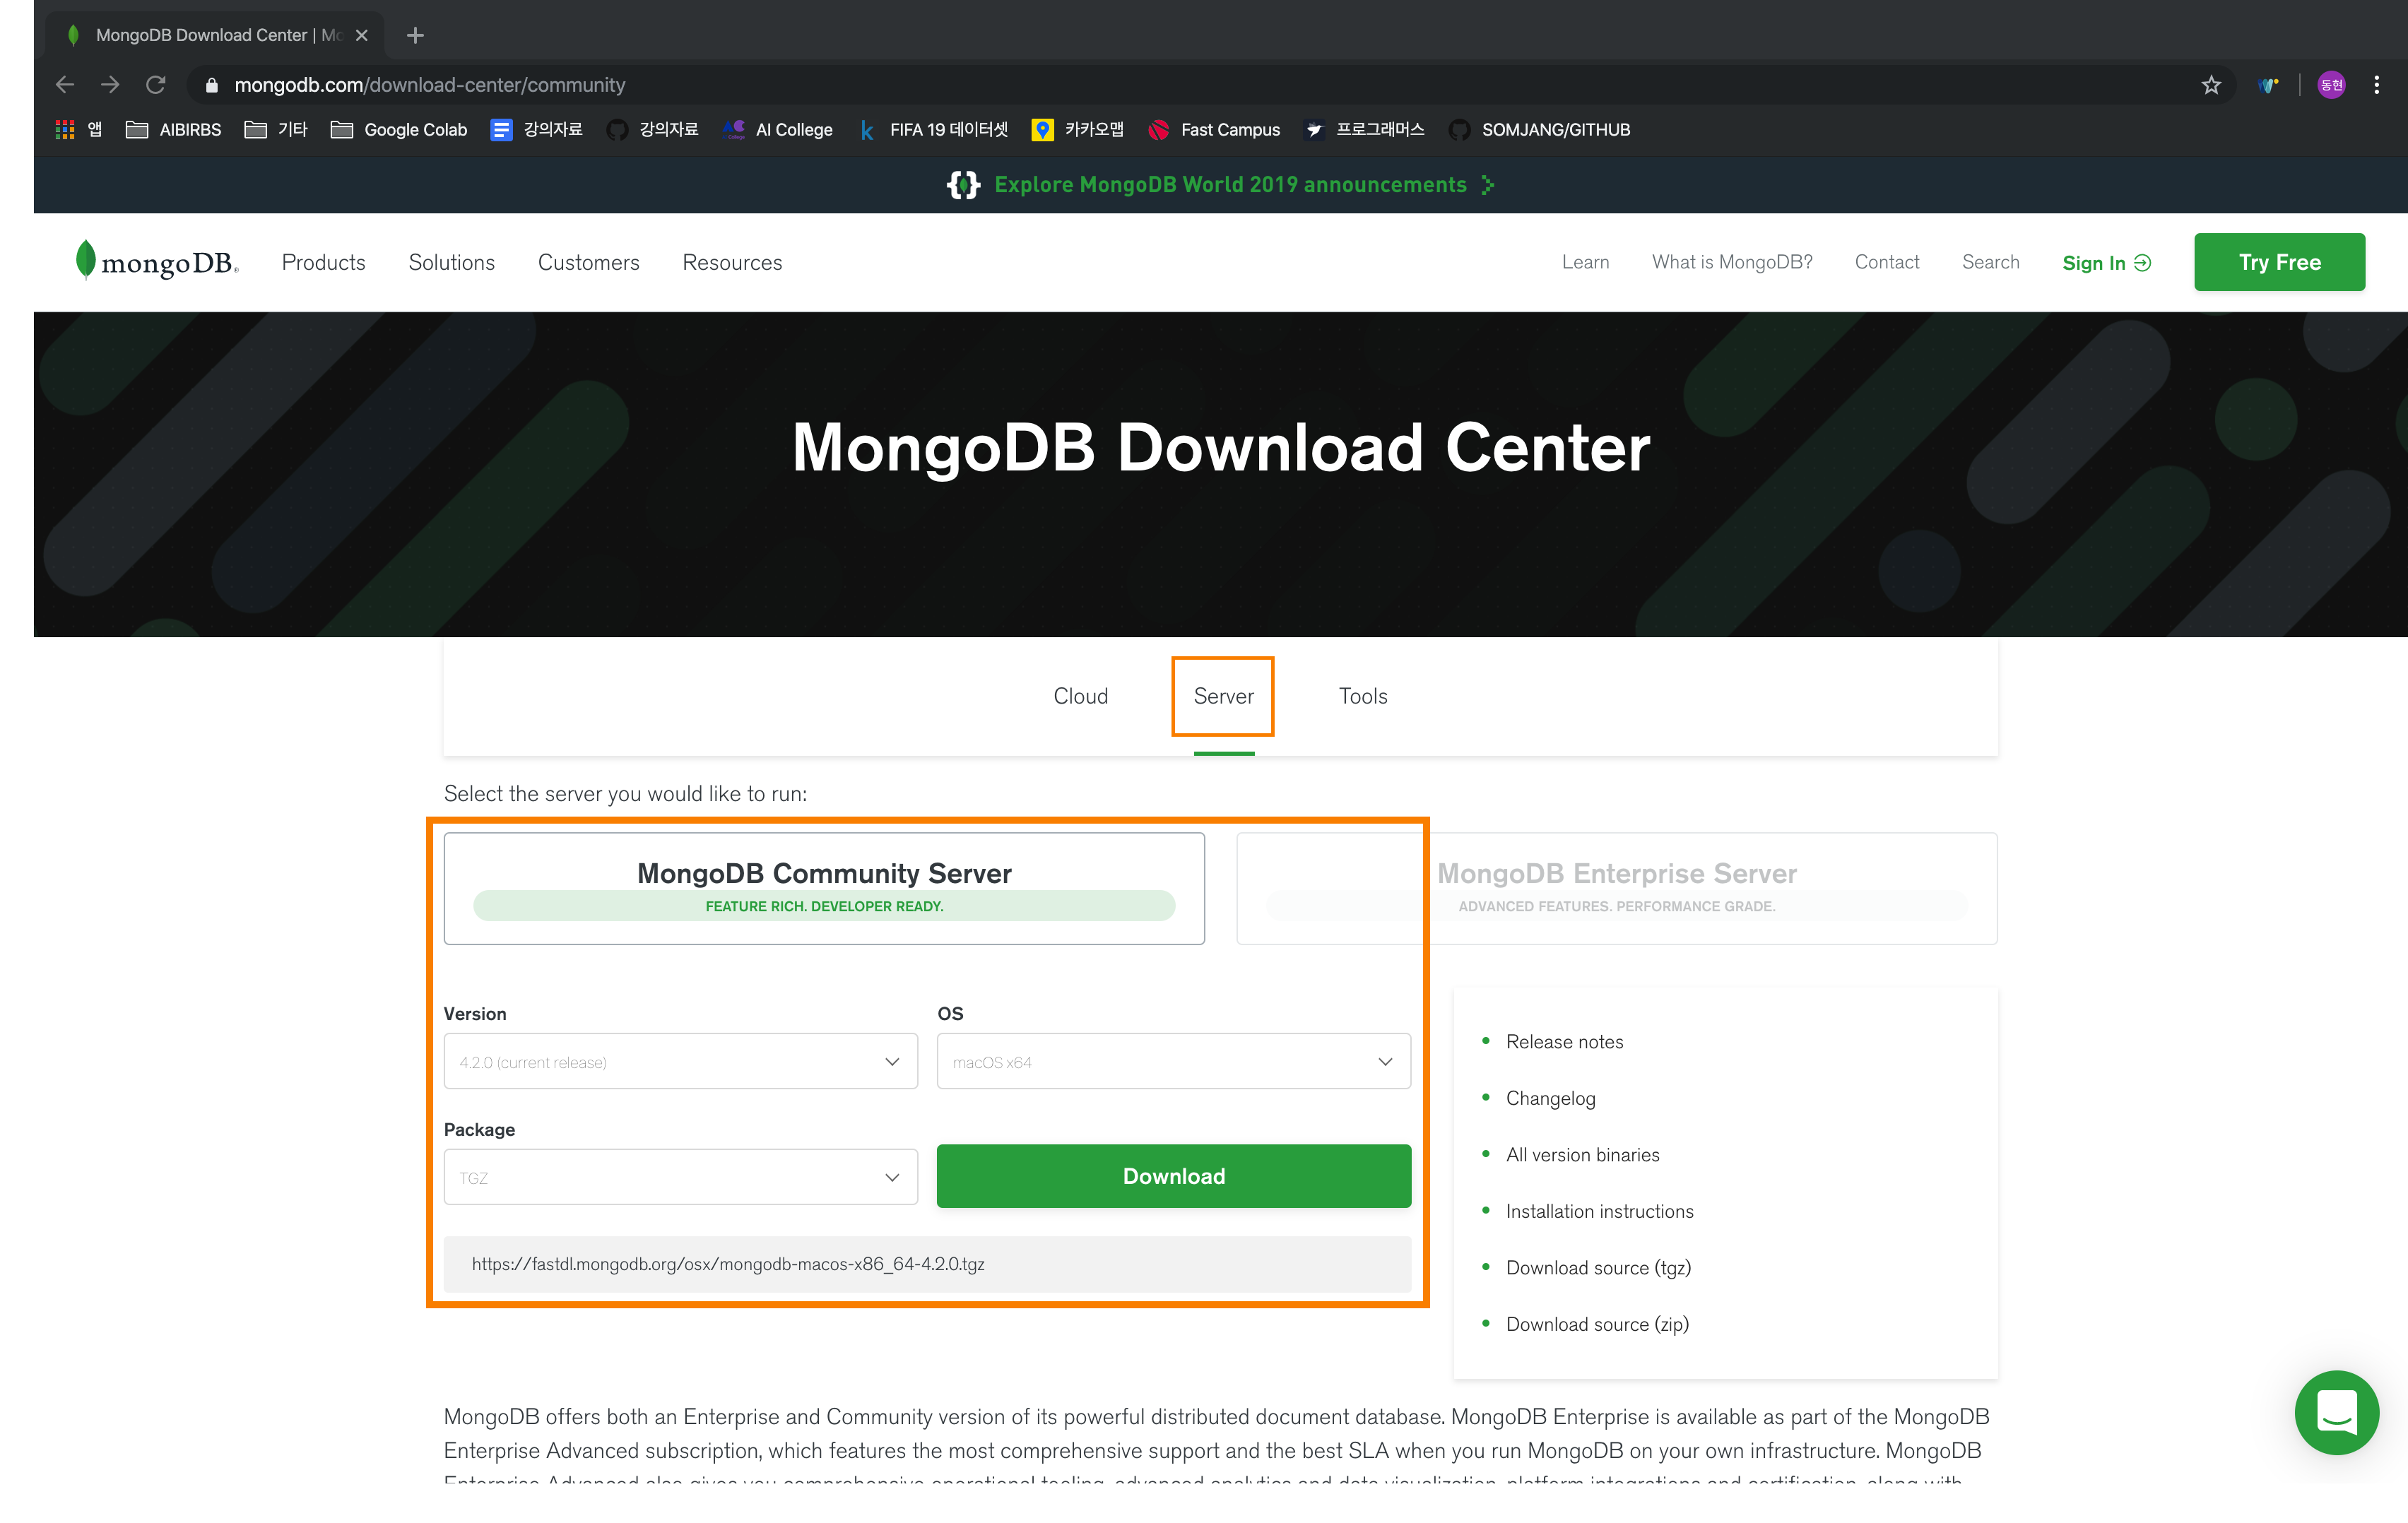Open the AI College bookmark
Screen dimensions: 2408x1523
(x=778, y=130)
